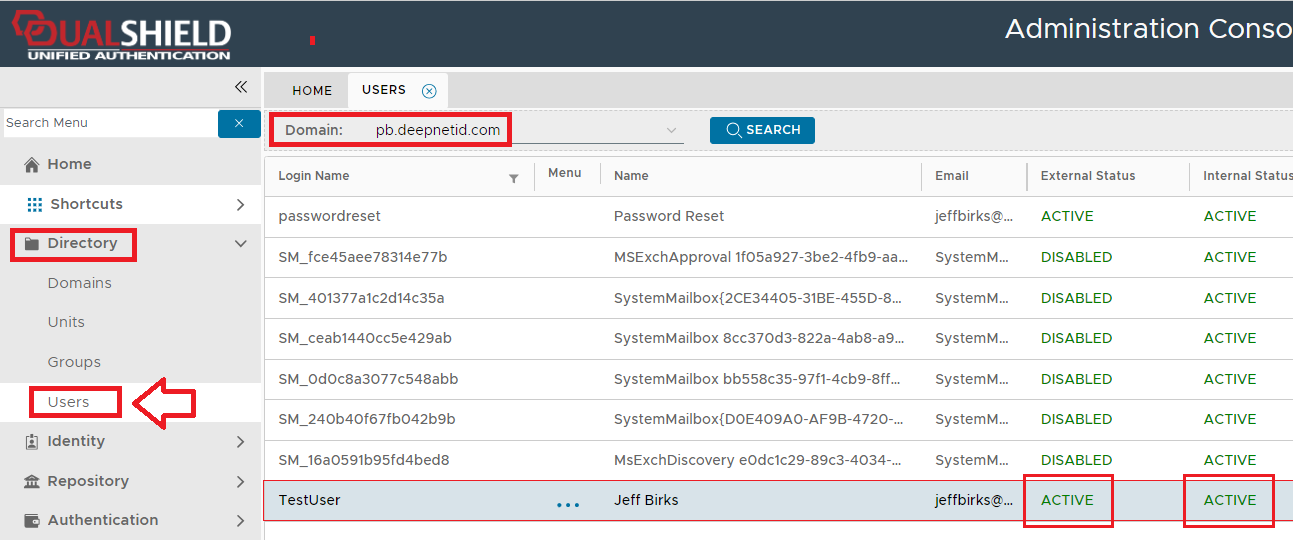Collapse the Directory menu section
Viewport: 1293px width, 540px height.
[x=240, y=243]
